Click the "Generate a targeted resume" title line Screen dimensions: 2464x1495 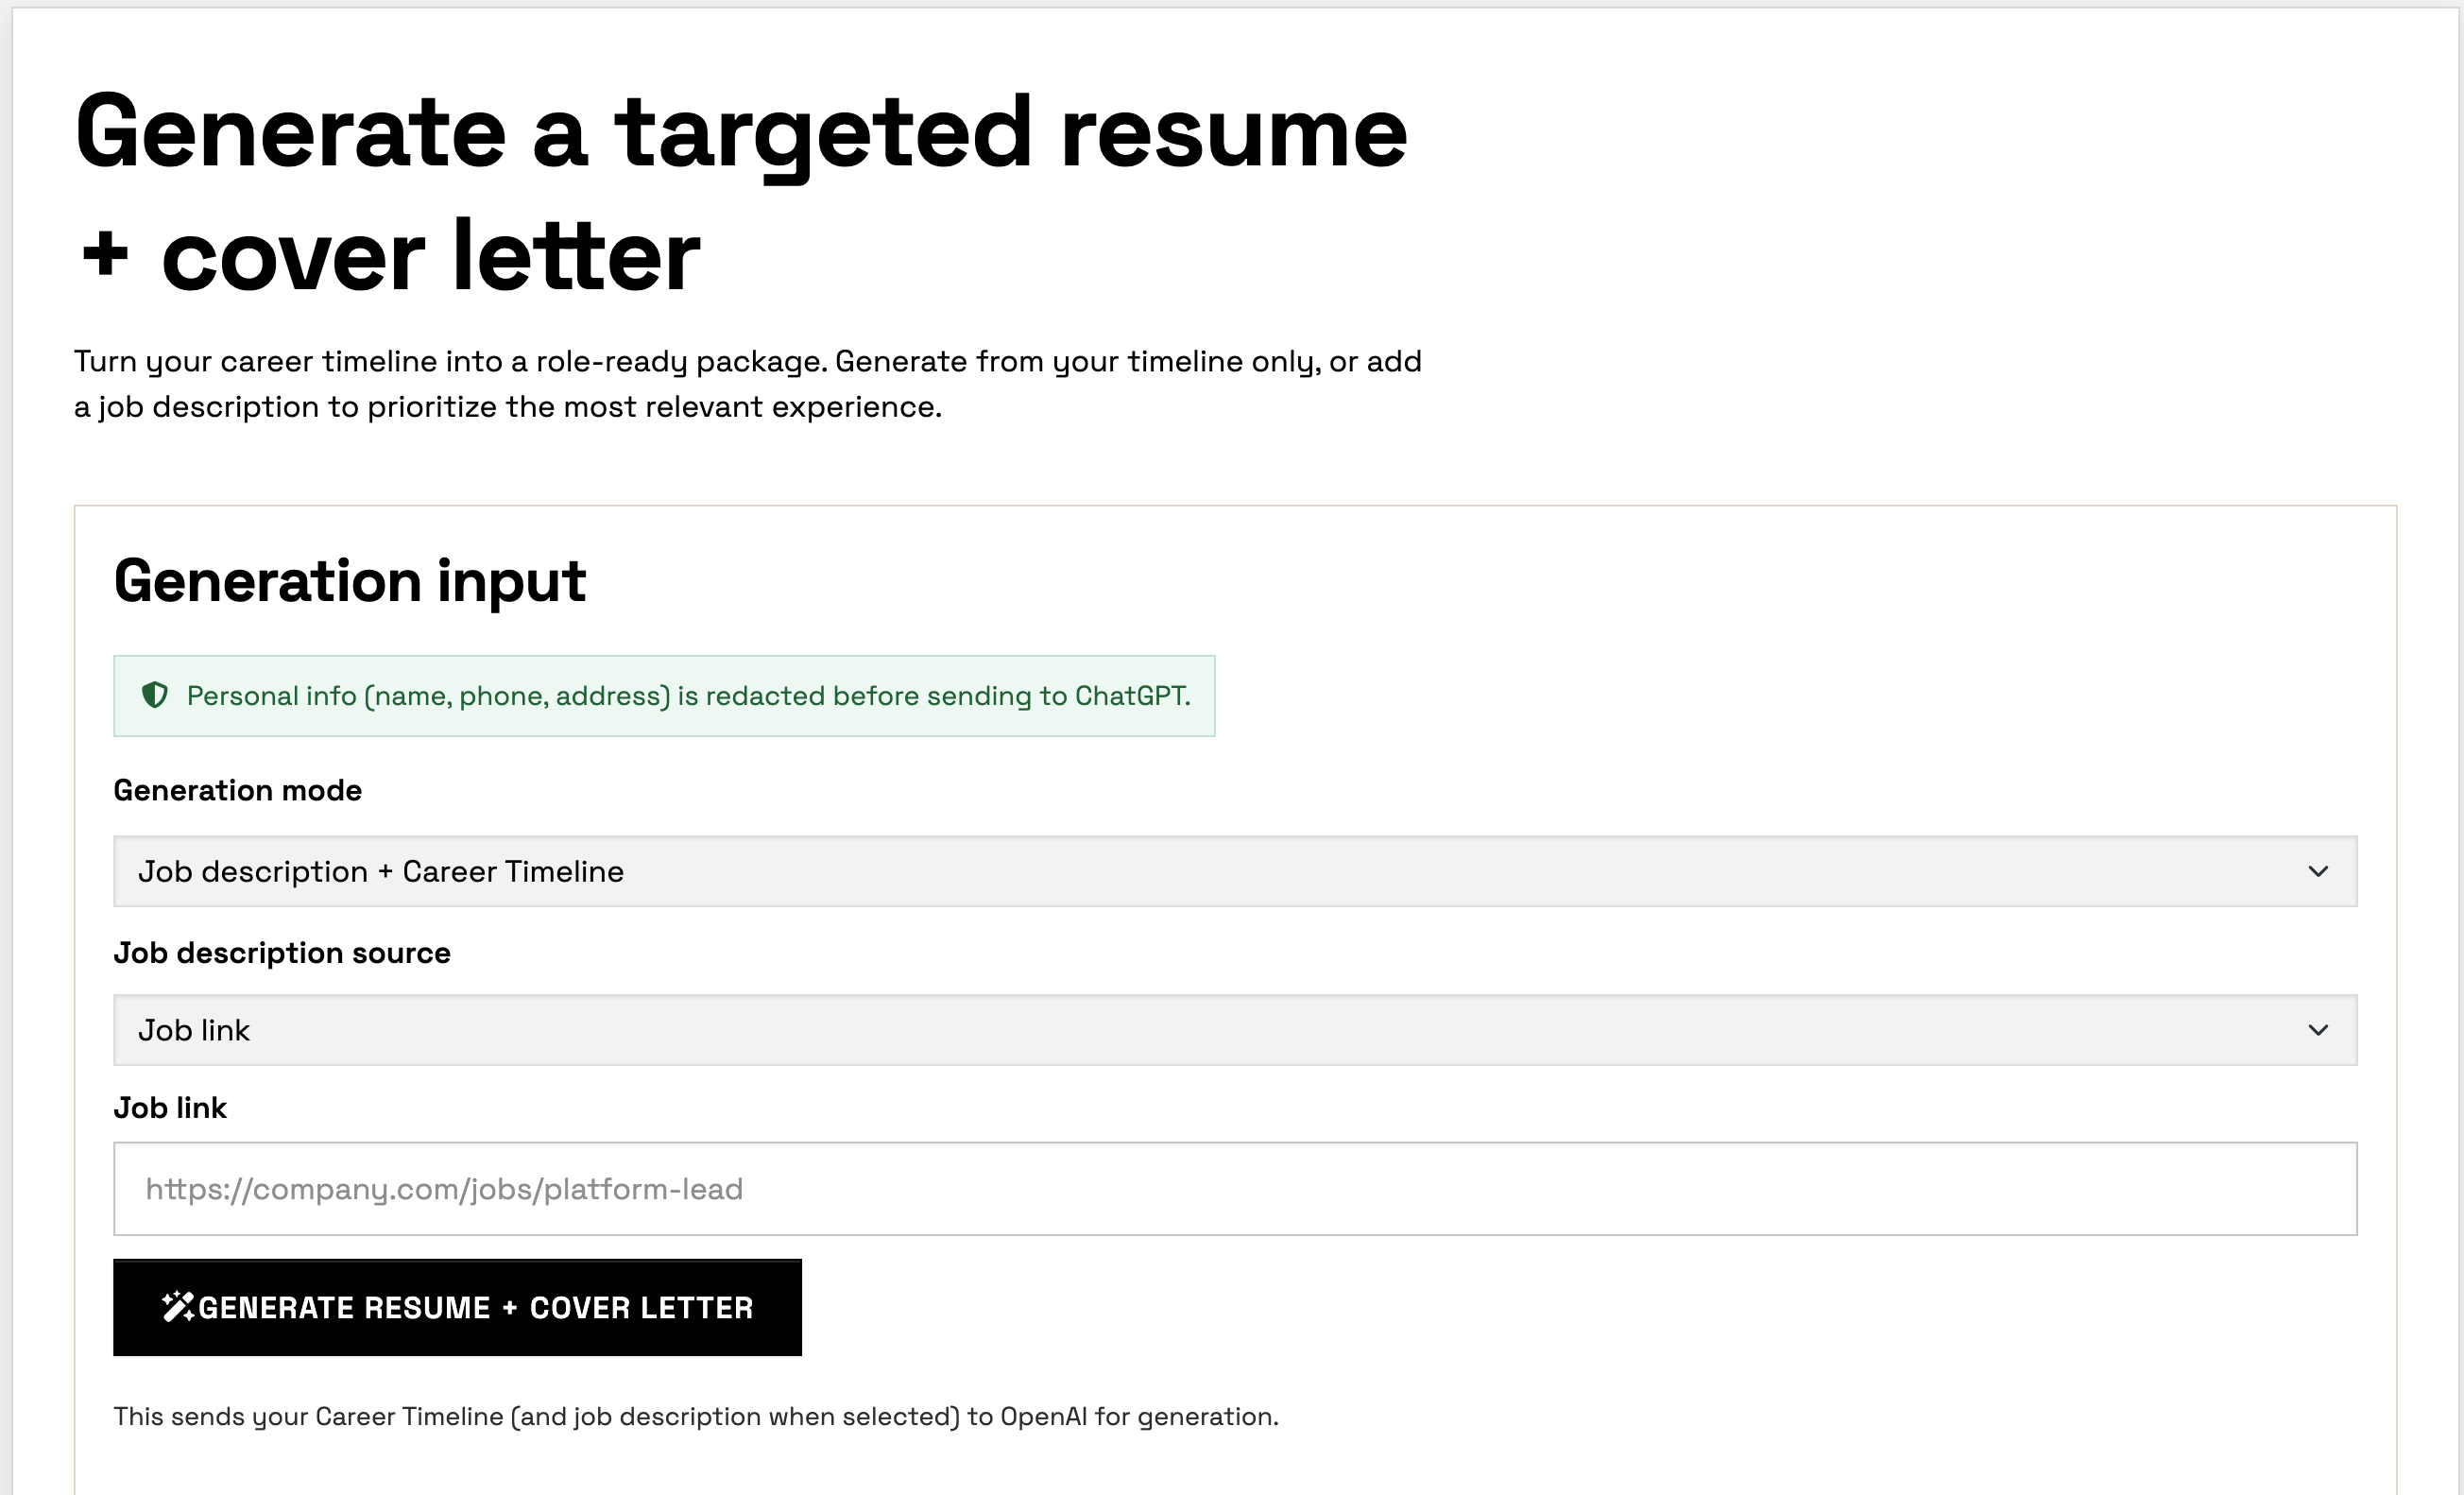coord(740,133)
